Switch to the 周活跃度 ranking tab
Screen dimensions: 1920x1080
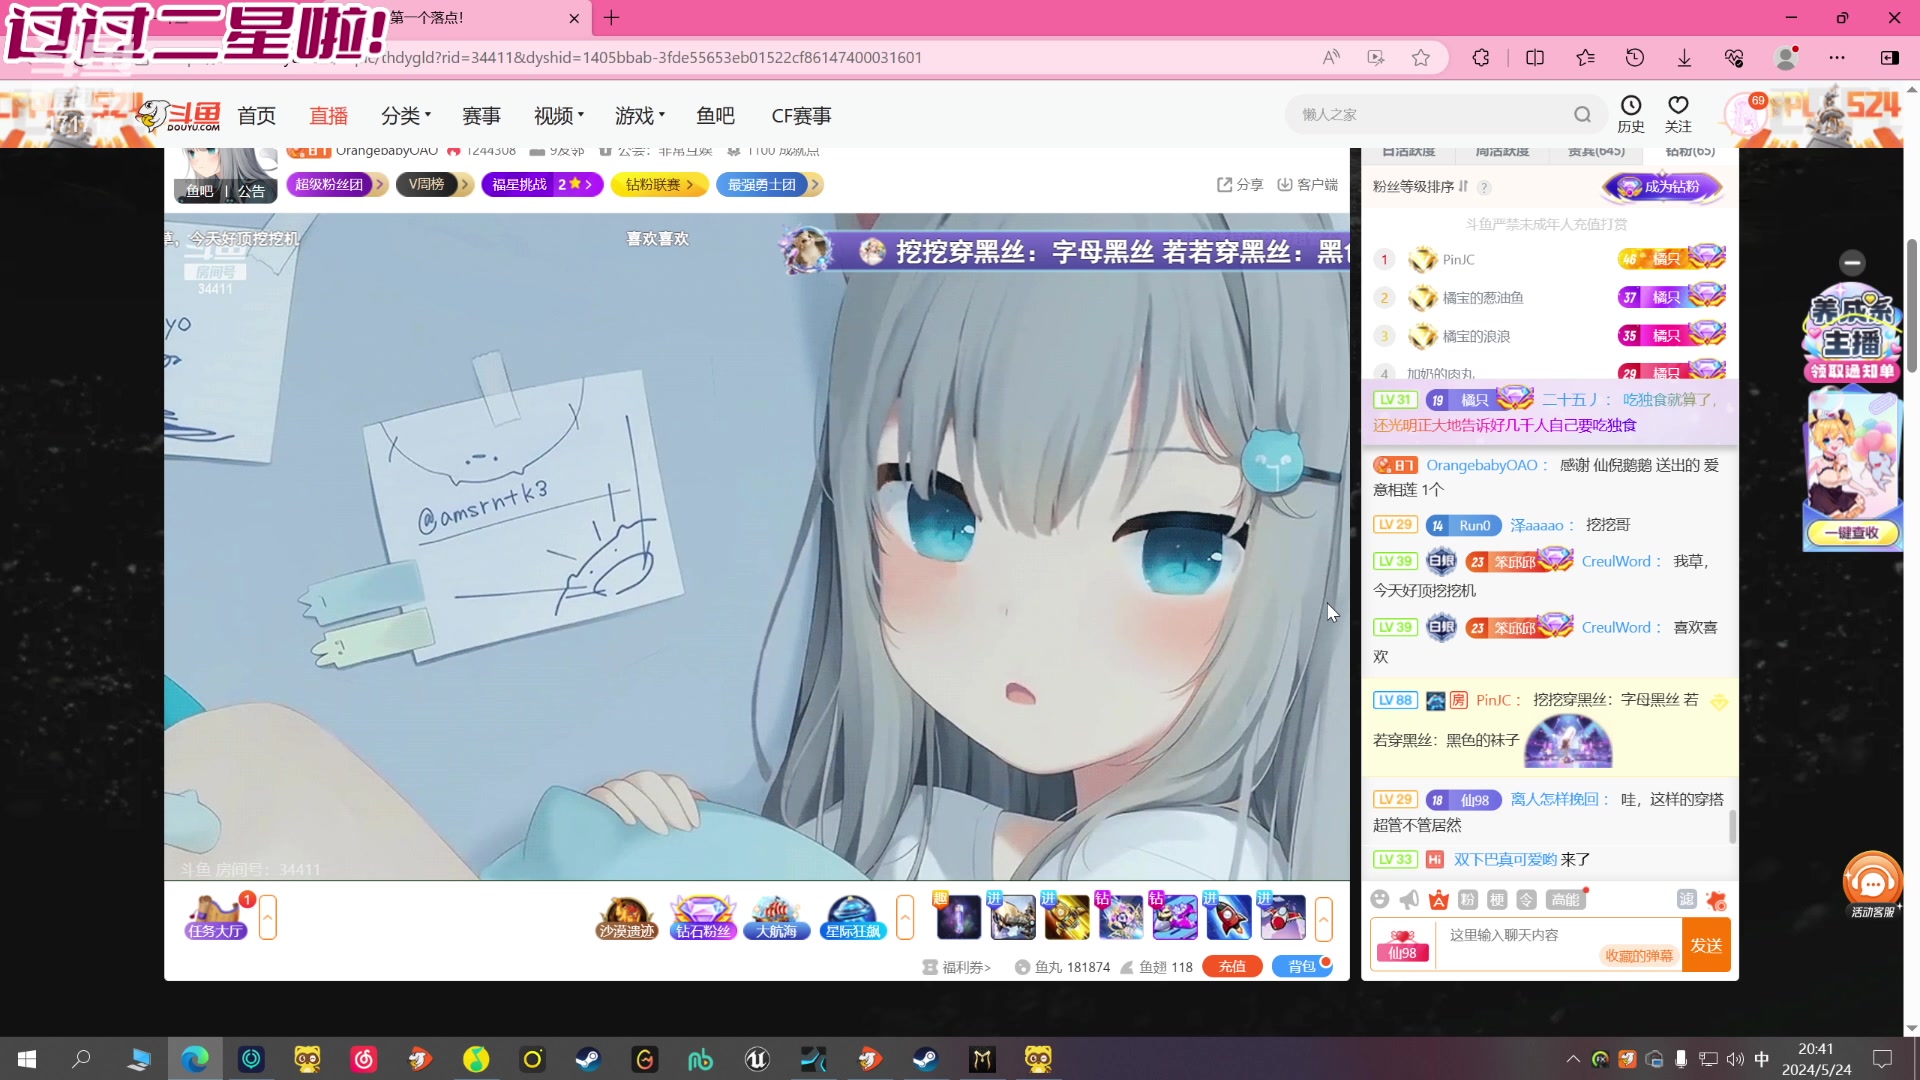coord(1501,150)
